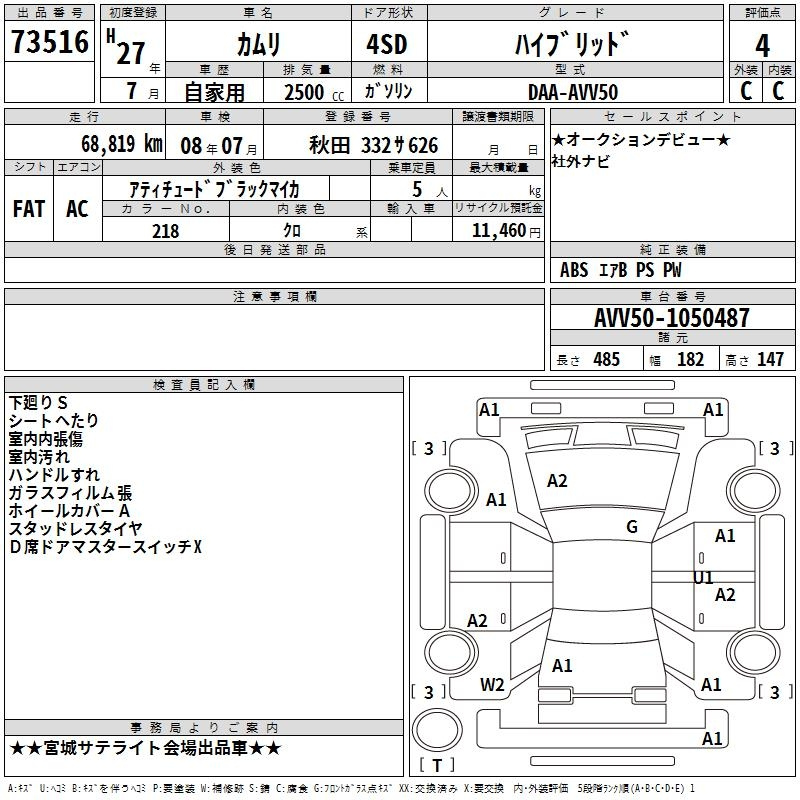Click the G mark on the windshield
Viewport: 800px width, 800px height.
tap(632, 527)
